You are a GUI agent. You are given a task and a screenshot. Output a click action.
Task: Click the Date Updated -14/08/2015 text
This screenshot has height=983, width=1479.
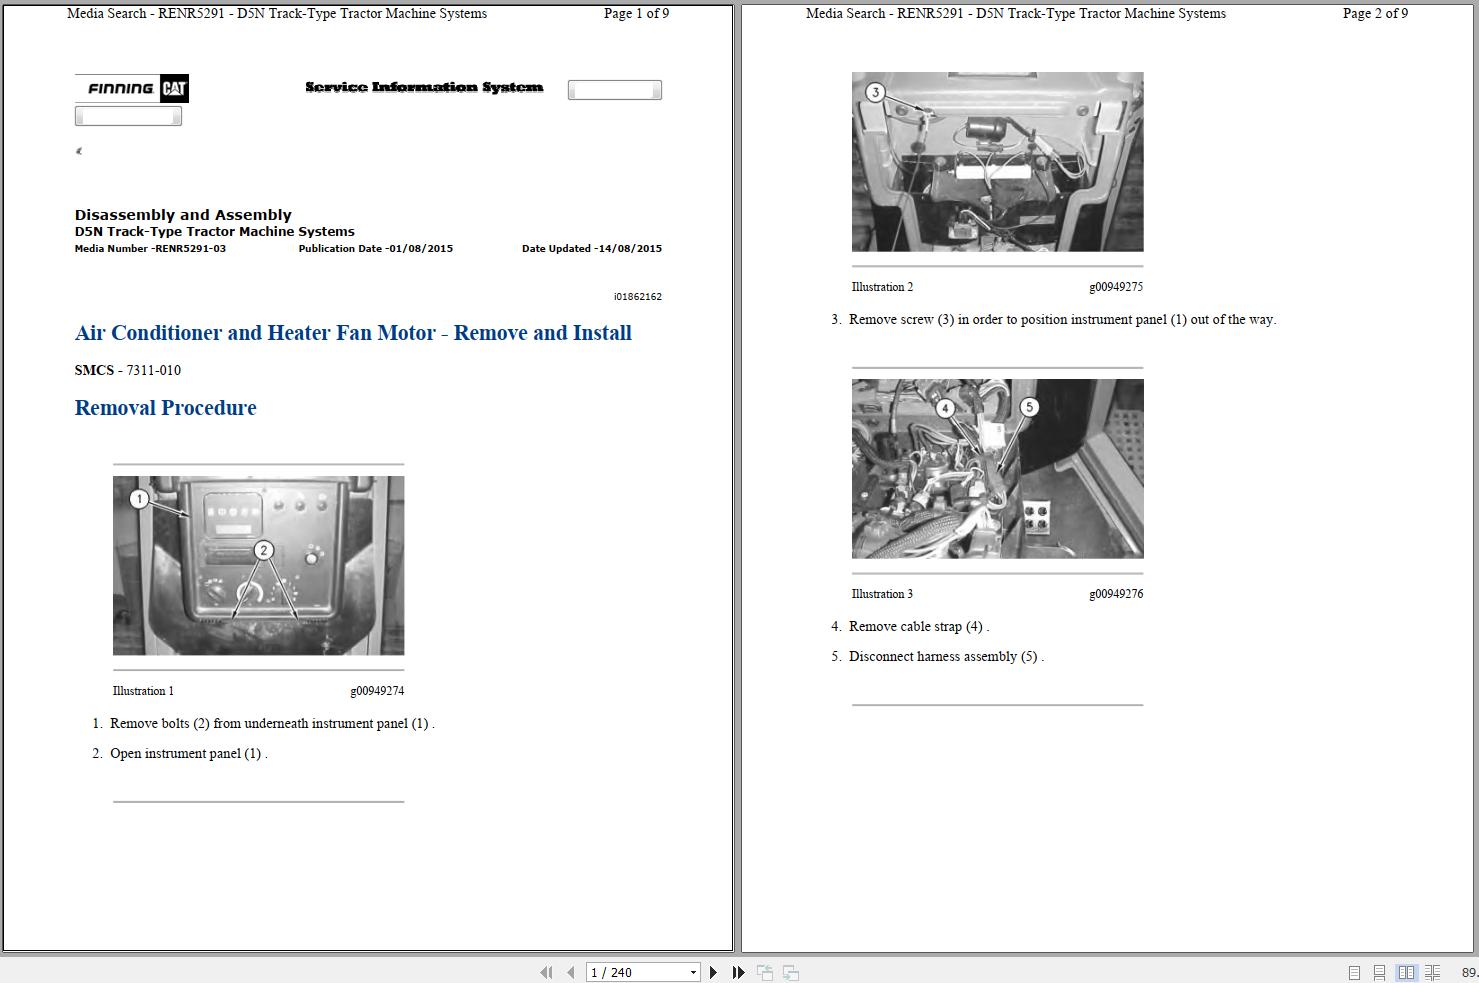tap(592, 249)
